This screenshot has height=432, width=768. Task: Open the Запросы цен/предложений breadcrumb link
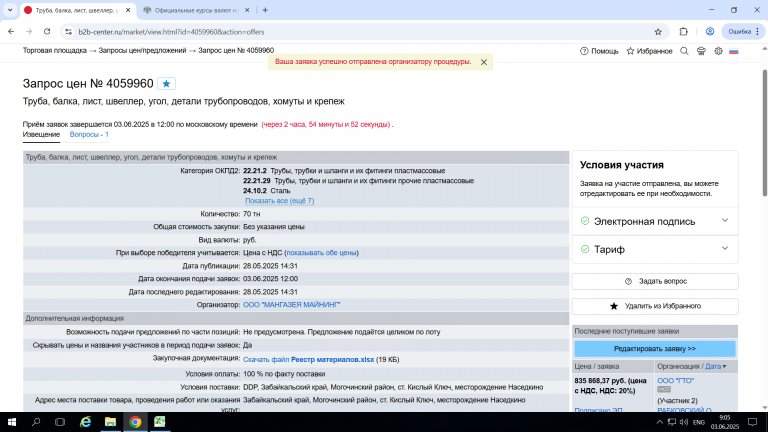click(143, 50)
